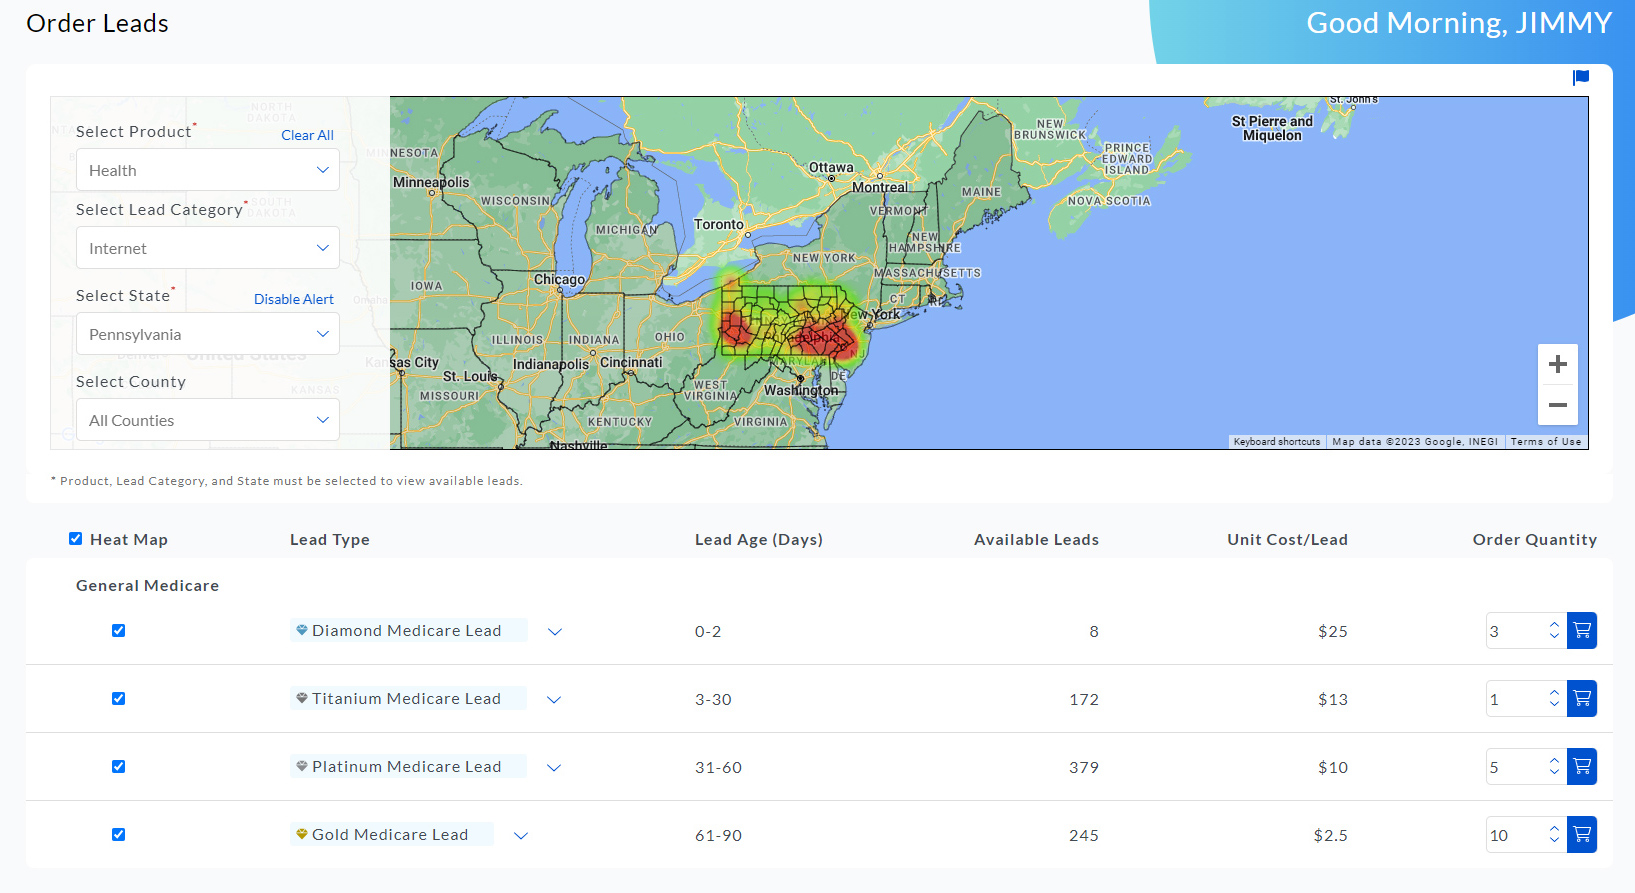Click the Available Leads column header

point(1036,540)
